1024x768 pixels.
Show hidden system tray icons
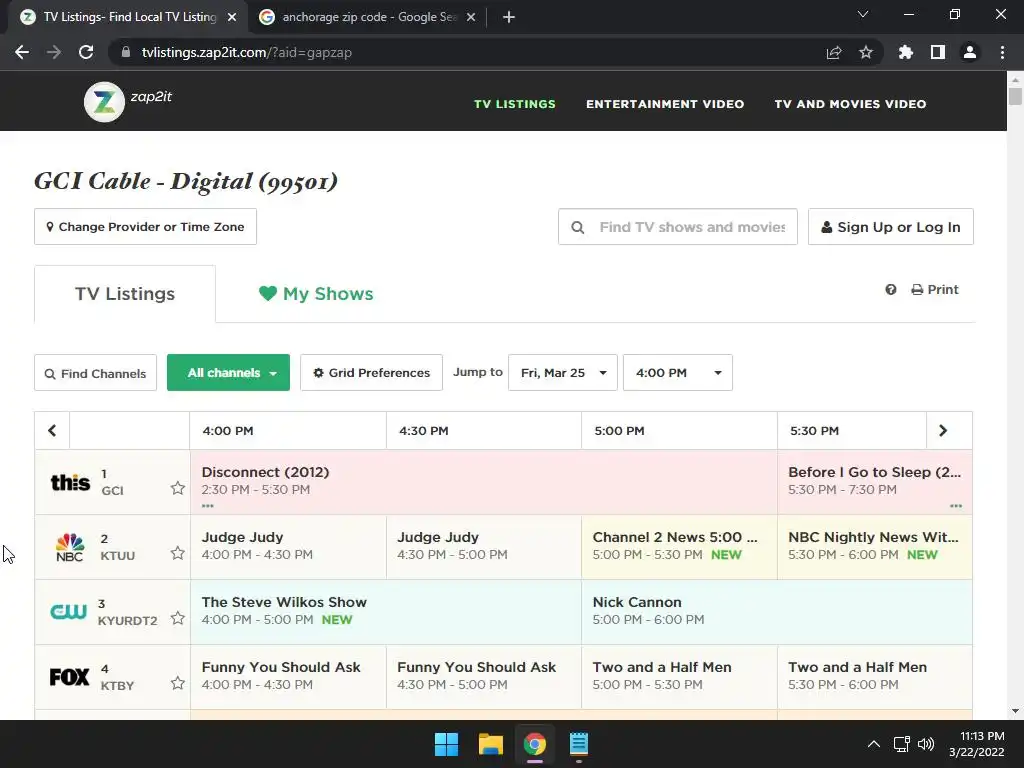pyautogui.click(x=873, y=744)
